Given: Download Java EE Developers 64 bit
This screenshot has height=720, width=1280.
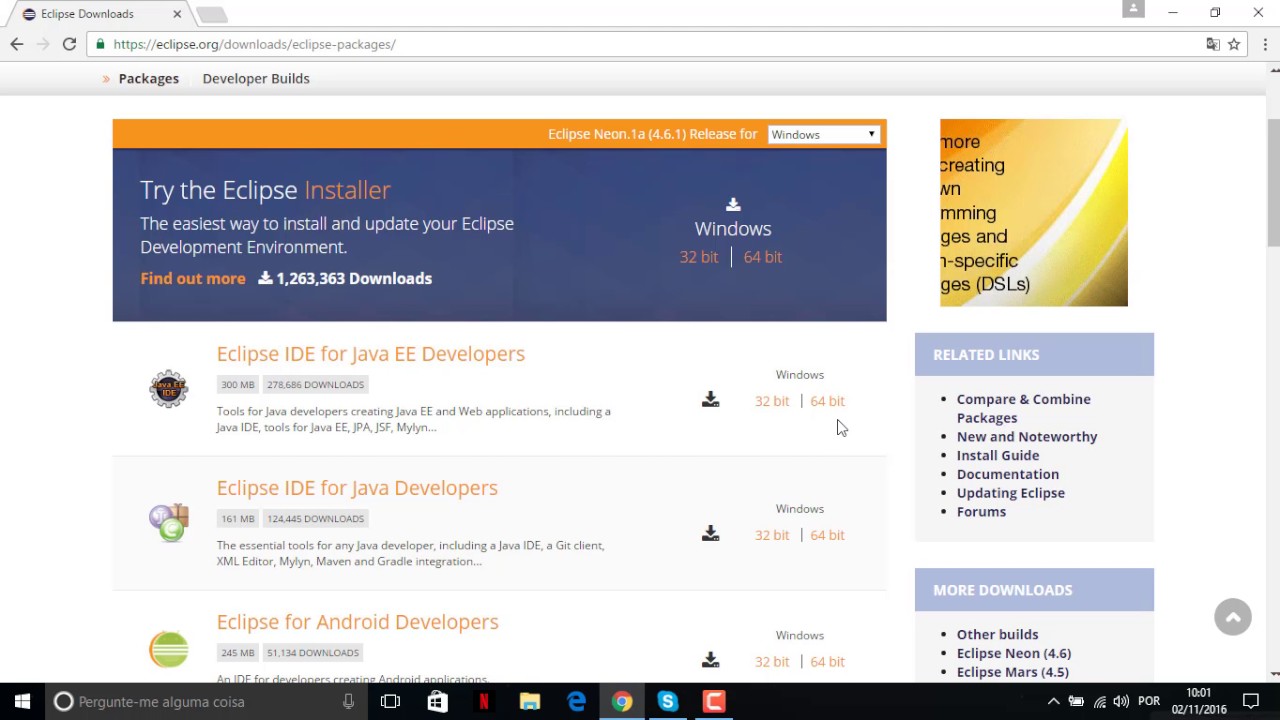Looking at the screenshot, I should coord(827,400).
